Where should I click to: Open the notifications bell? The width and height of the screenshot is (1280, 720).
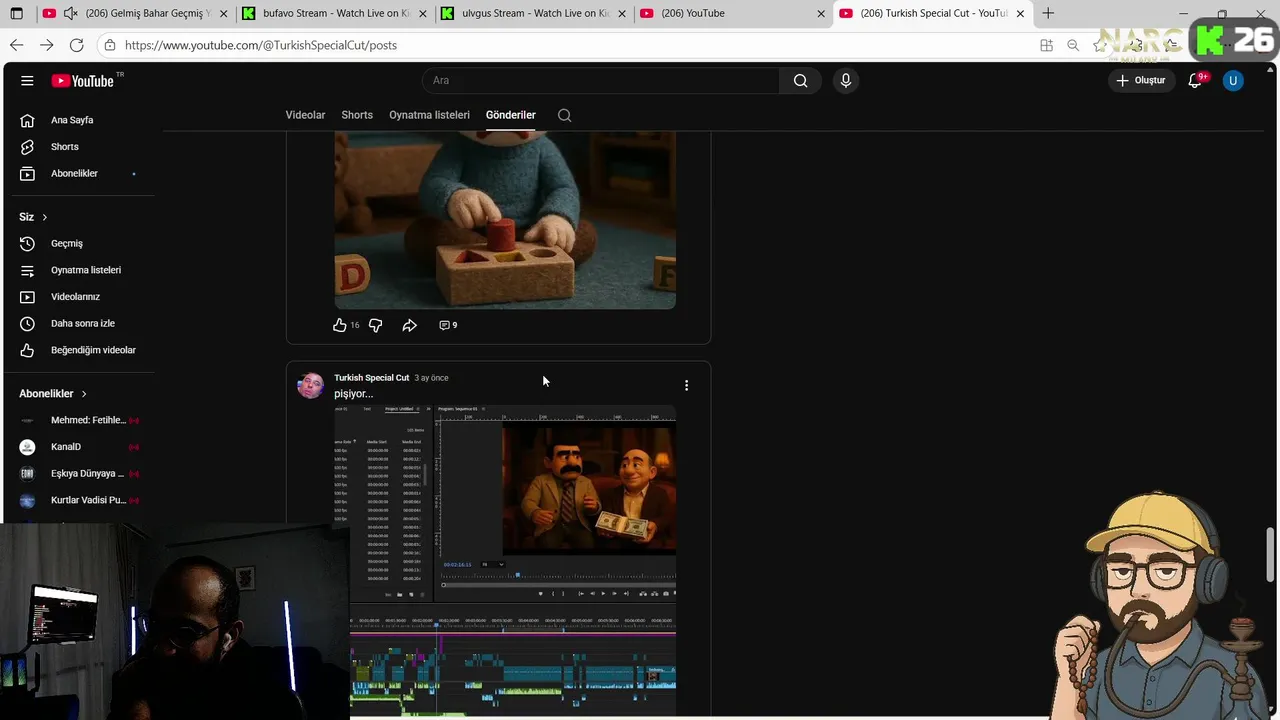pyautogui.click(x=1195, y=80)
